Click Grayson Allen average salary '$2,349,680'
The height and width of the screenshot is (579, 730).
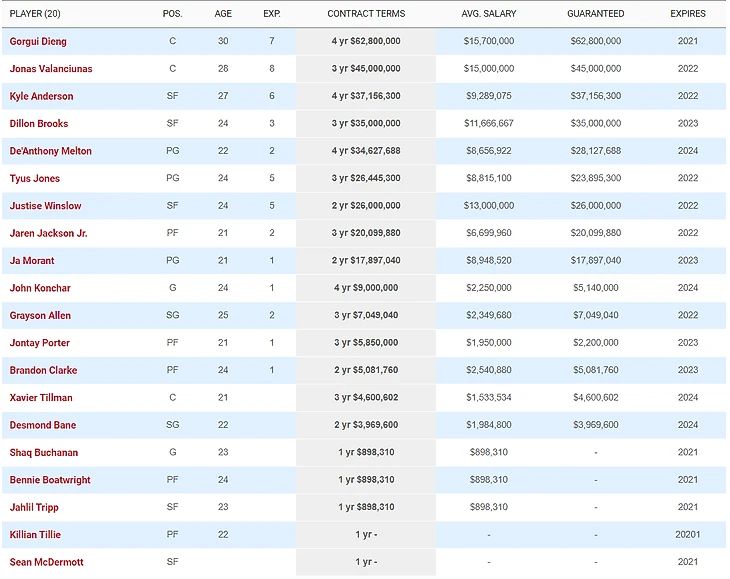(x=489, y=316)
